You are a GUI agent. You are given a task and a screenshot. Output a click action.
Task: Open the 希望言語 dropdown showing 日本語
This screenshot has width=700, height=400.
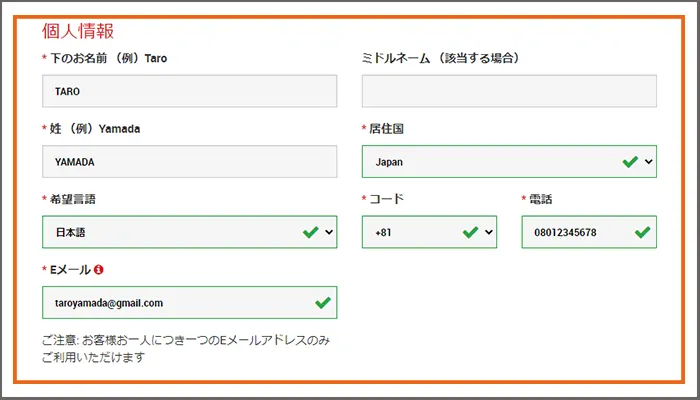[x=189, y=232]
